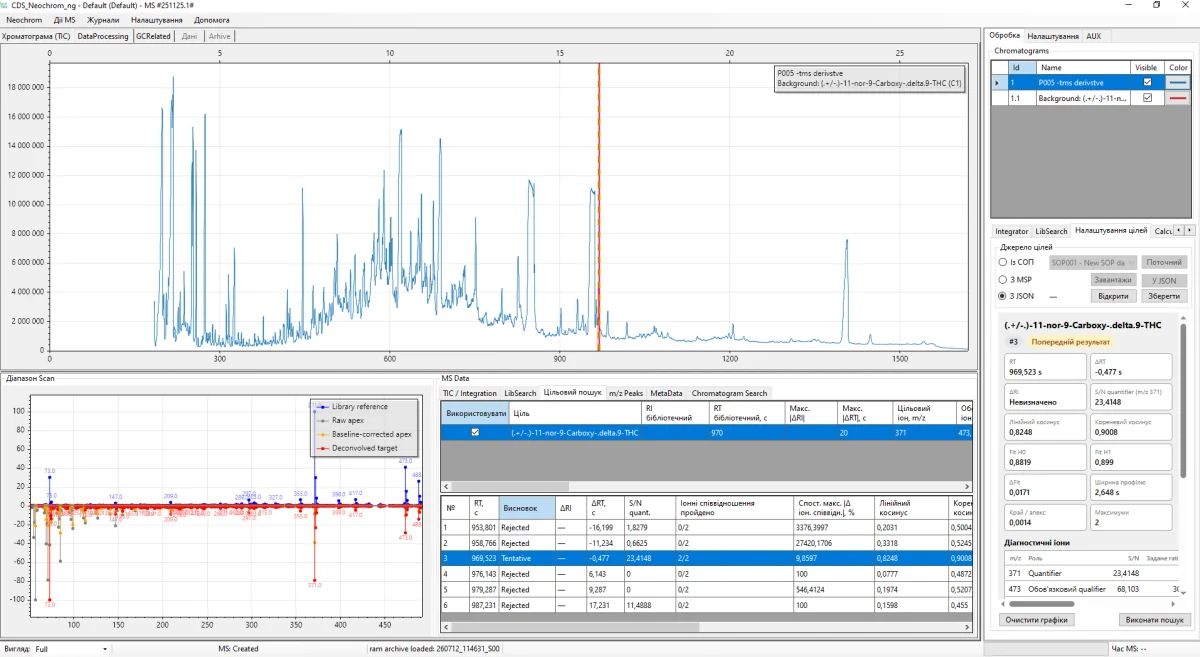Image resolution: width=1200 pixels, height=657 pixels.
Task: Click the orange retention time marker on chromatogram
Action: coord(598,207)
